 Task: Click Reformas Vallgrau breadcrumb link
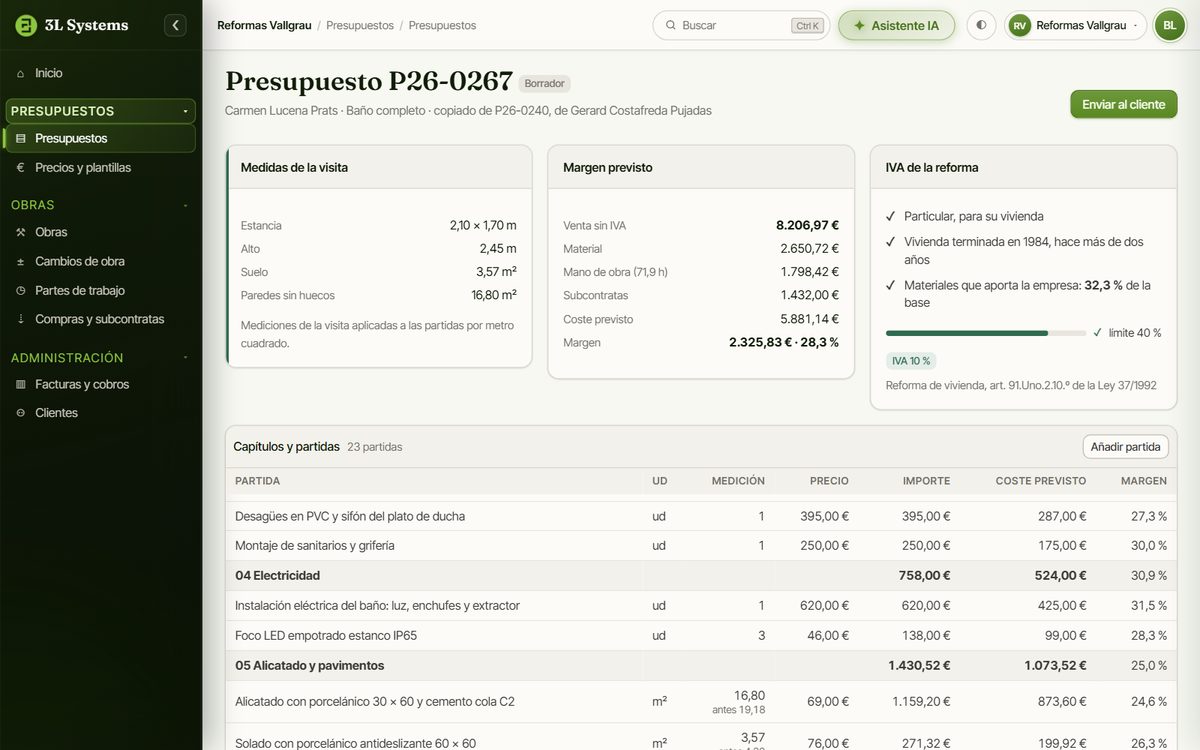pyautogui.click(x=263, y=25)
